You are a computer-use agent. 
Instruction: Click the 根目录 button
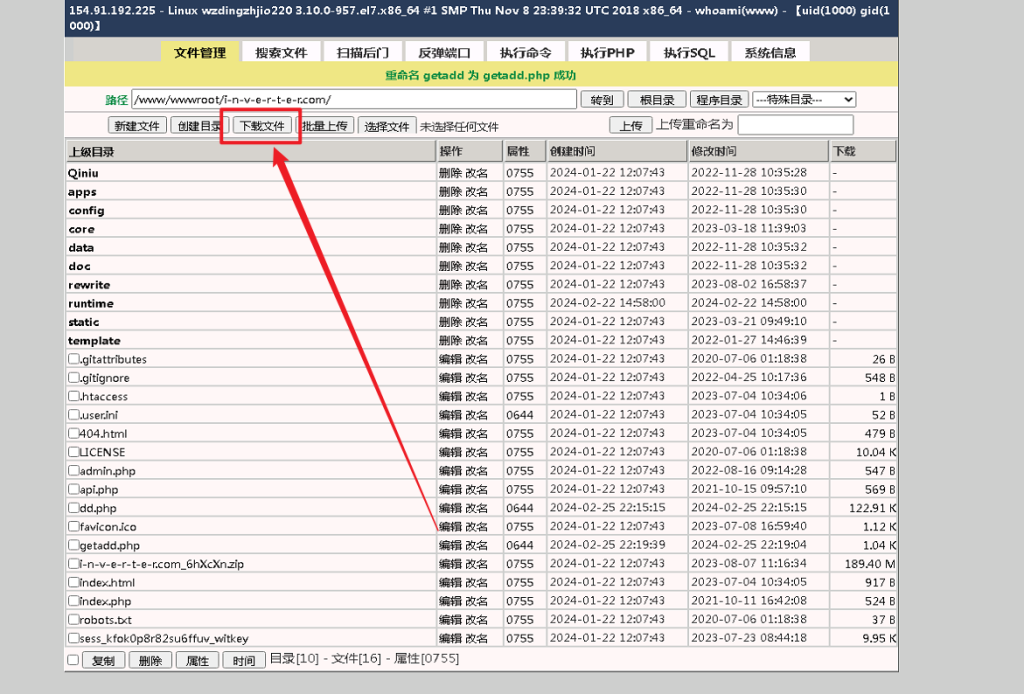click(x=658, y=100)
